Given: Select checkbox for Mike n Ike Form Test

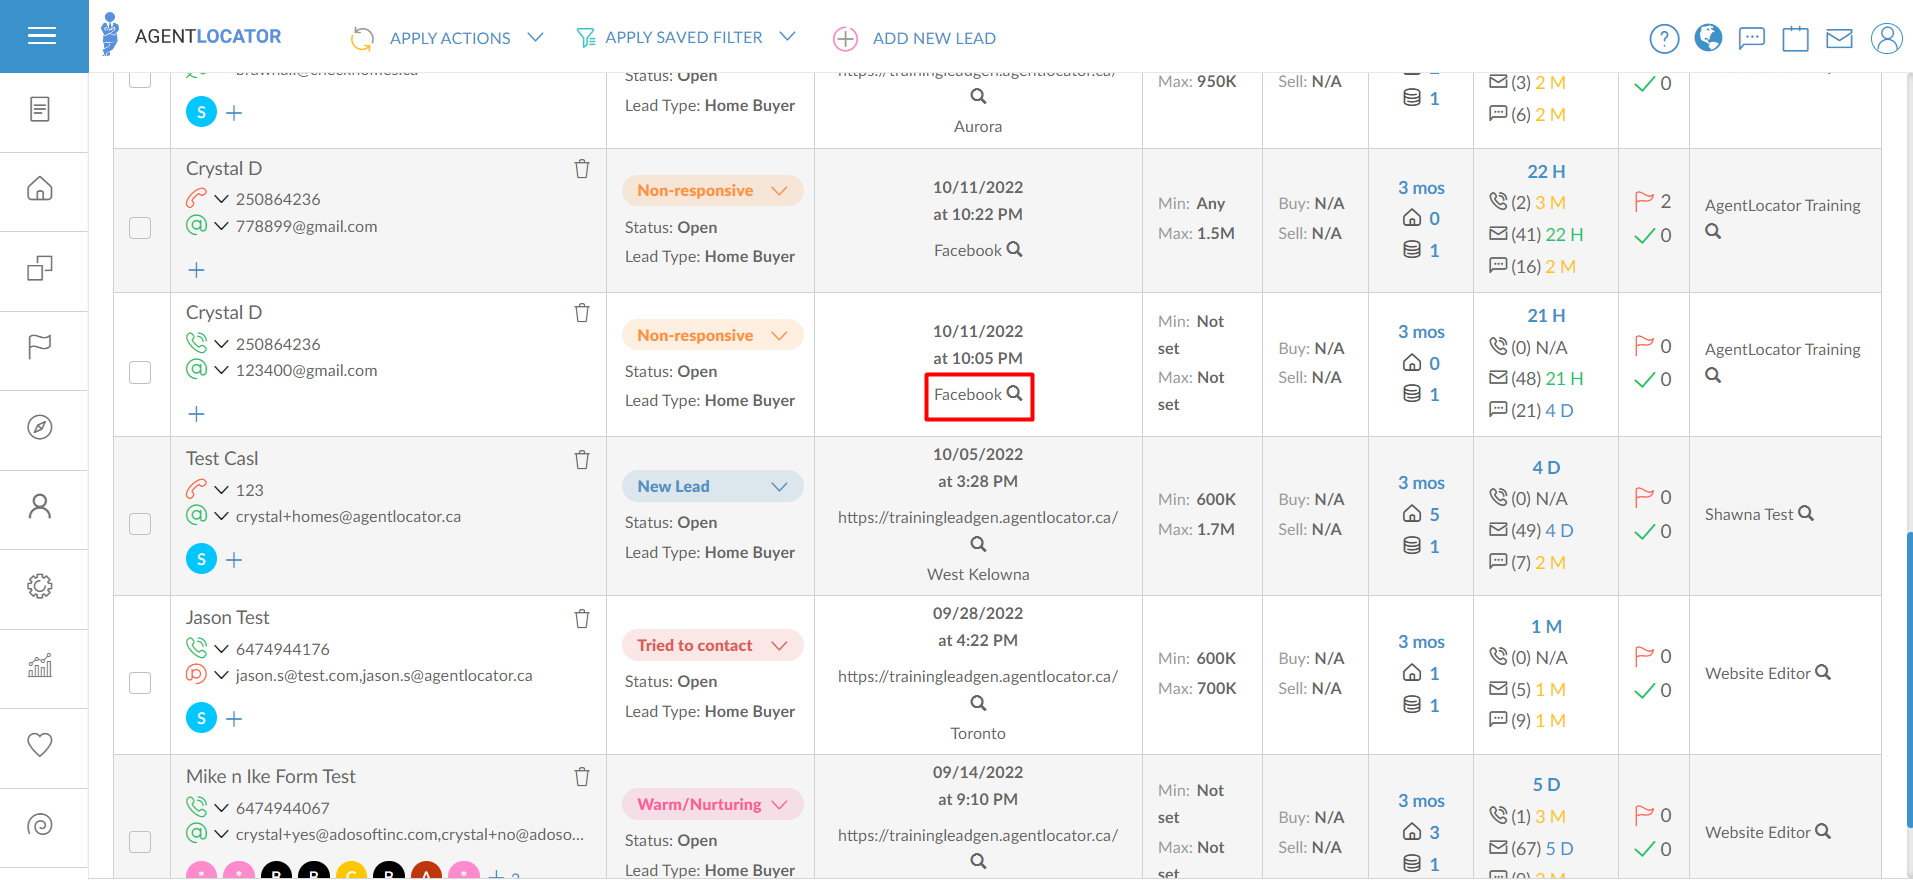Looking at the screenshot, I should coord(140,842).
